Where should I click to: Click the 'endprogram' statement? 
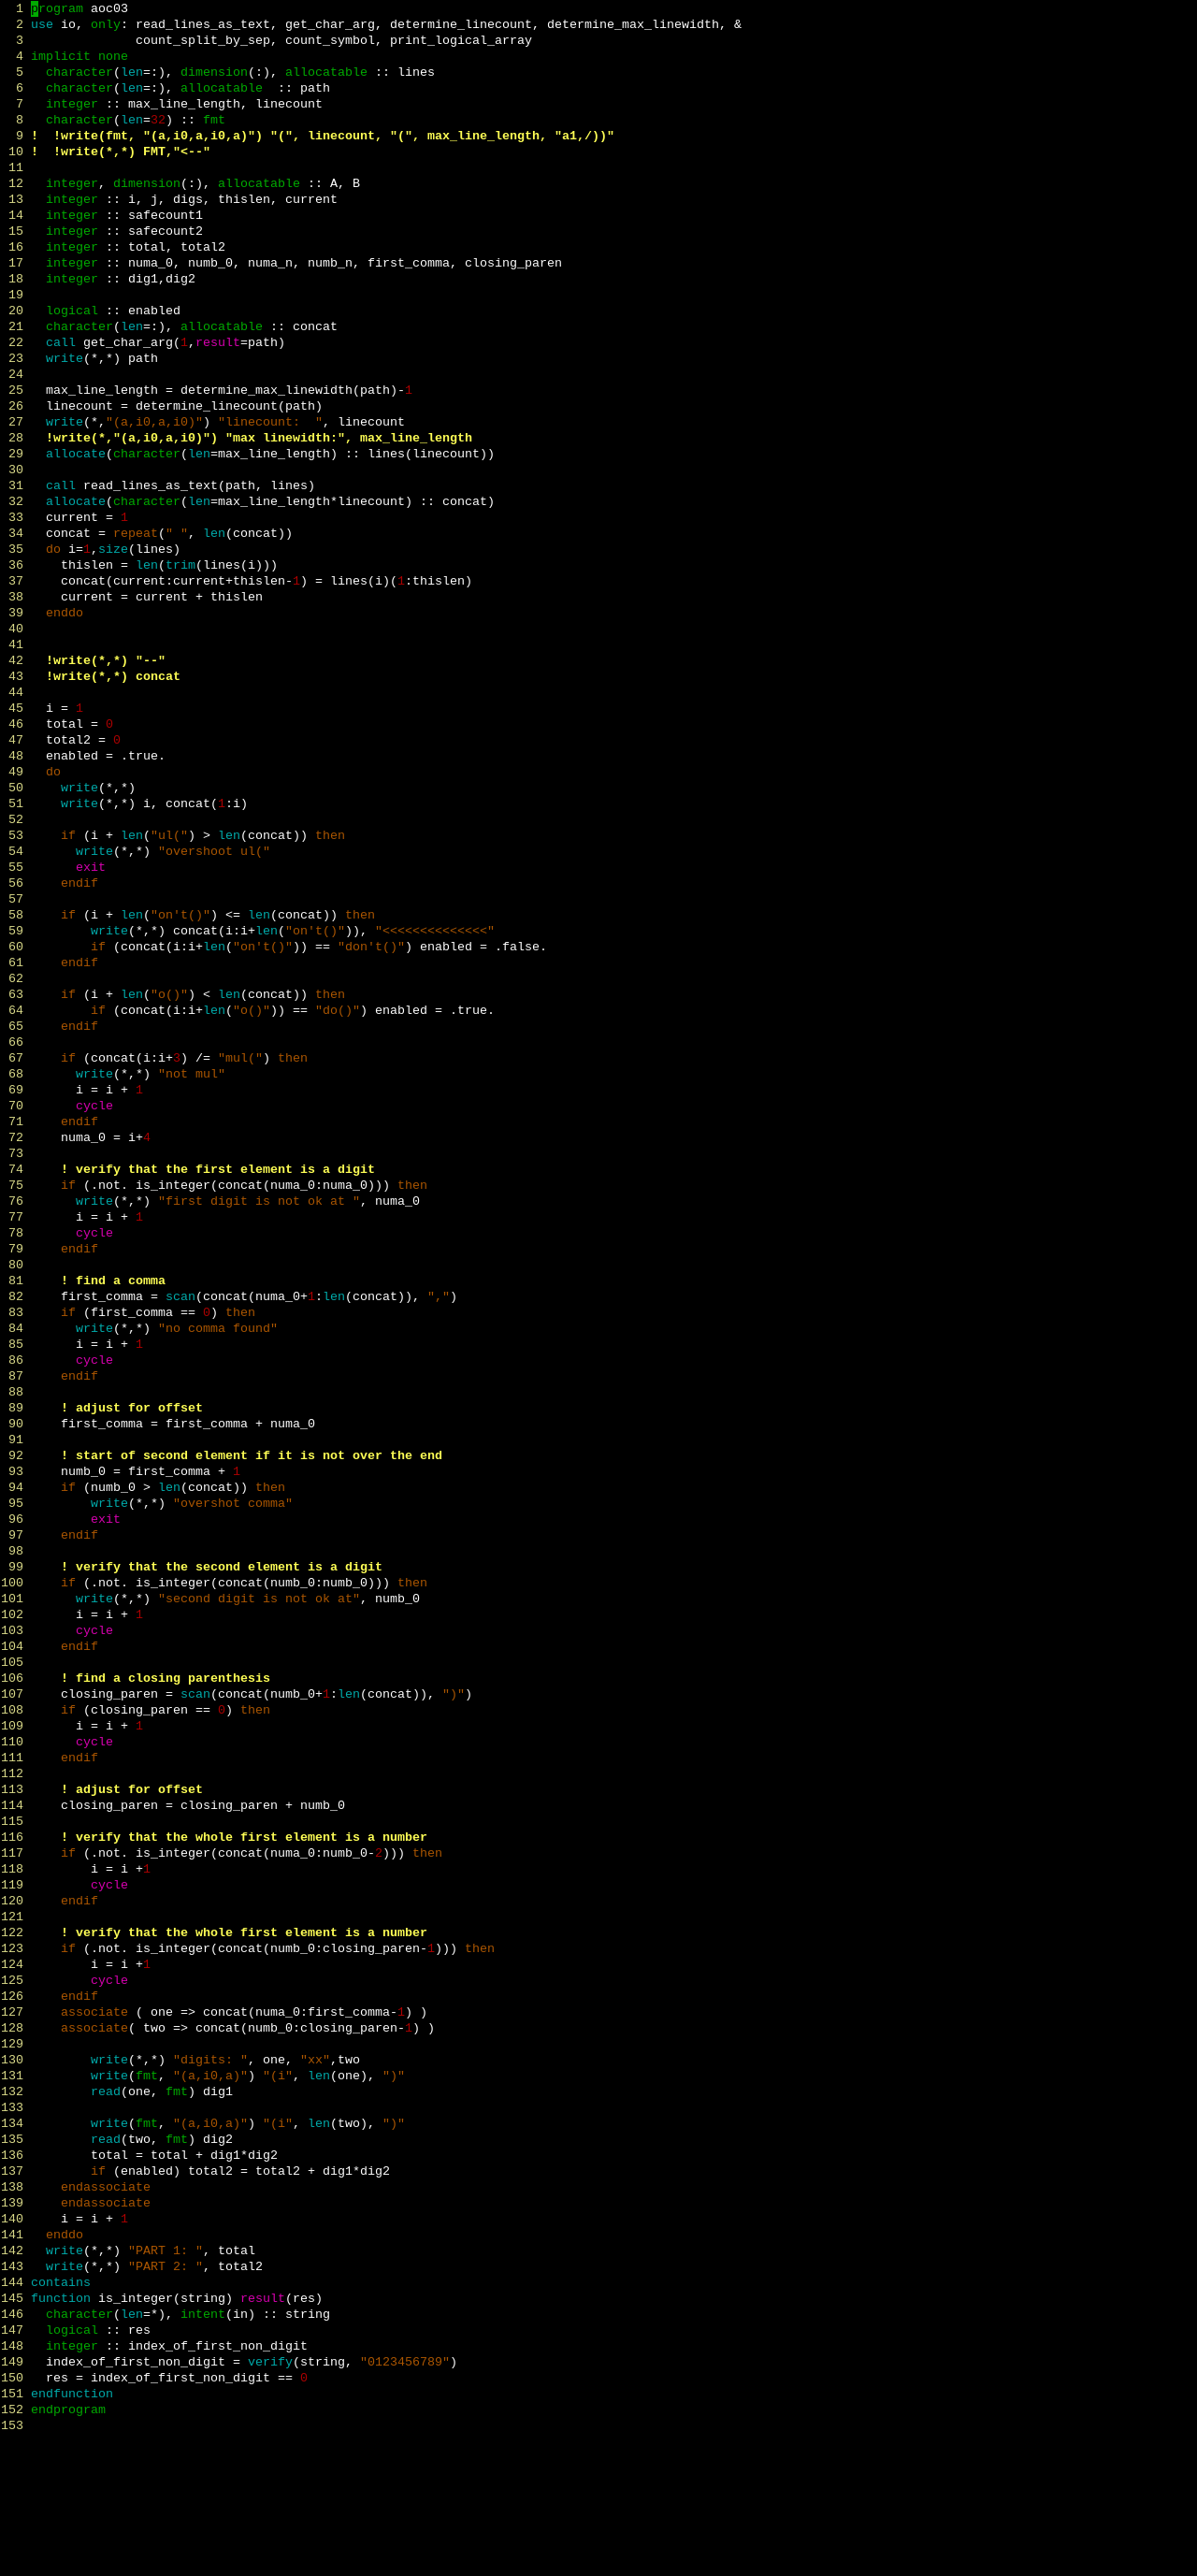tap(68, 2410)
